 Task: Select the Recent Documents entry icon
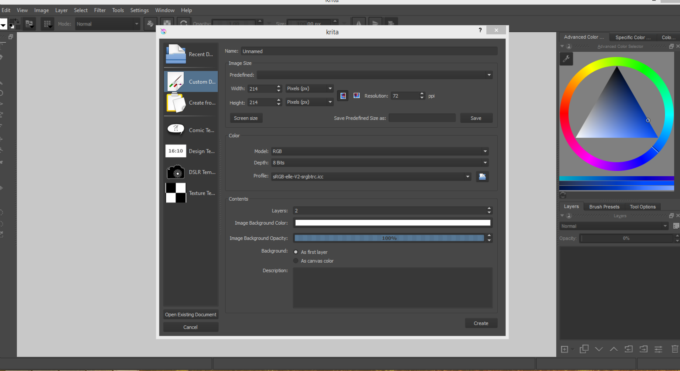pos(176,54)
